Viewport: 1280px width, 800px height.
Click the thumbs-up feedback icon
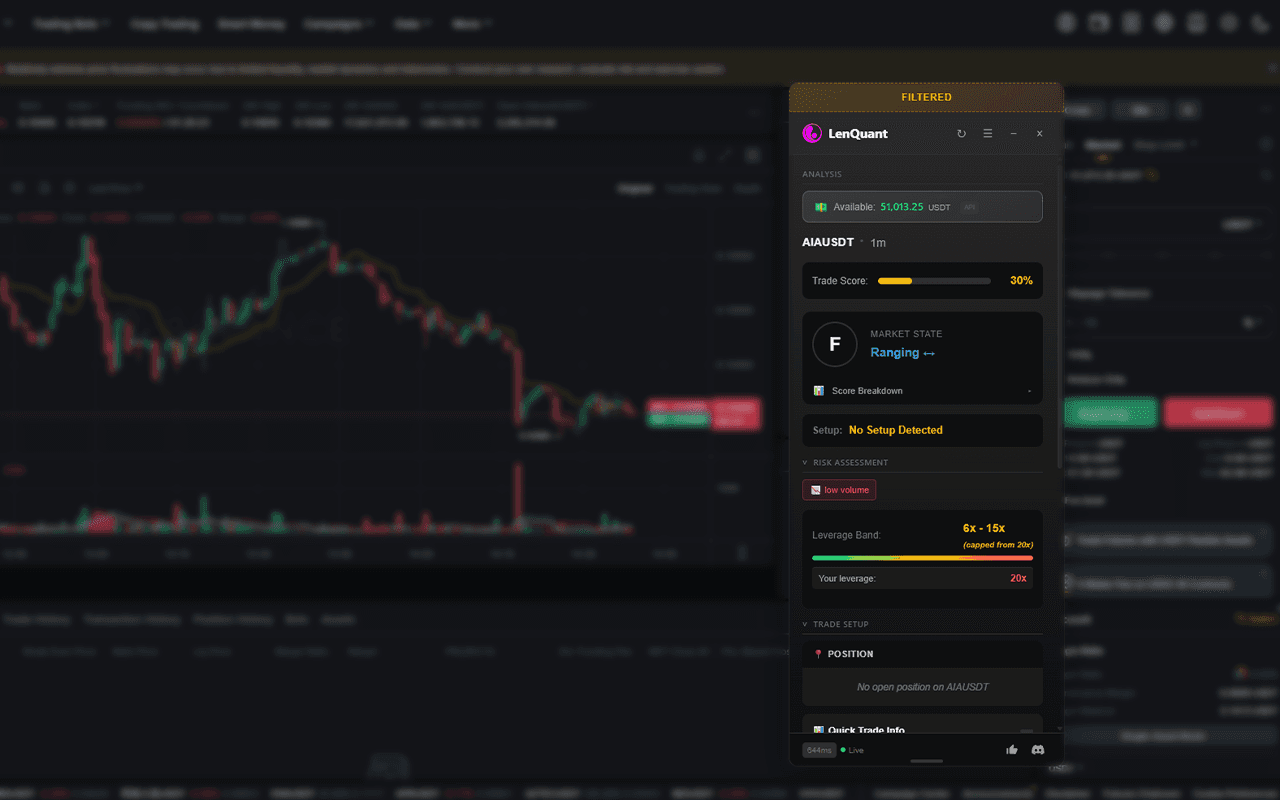[1011, 750]
